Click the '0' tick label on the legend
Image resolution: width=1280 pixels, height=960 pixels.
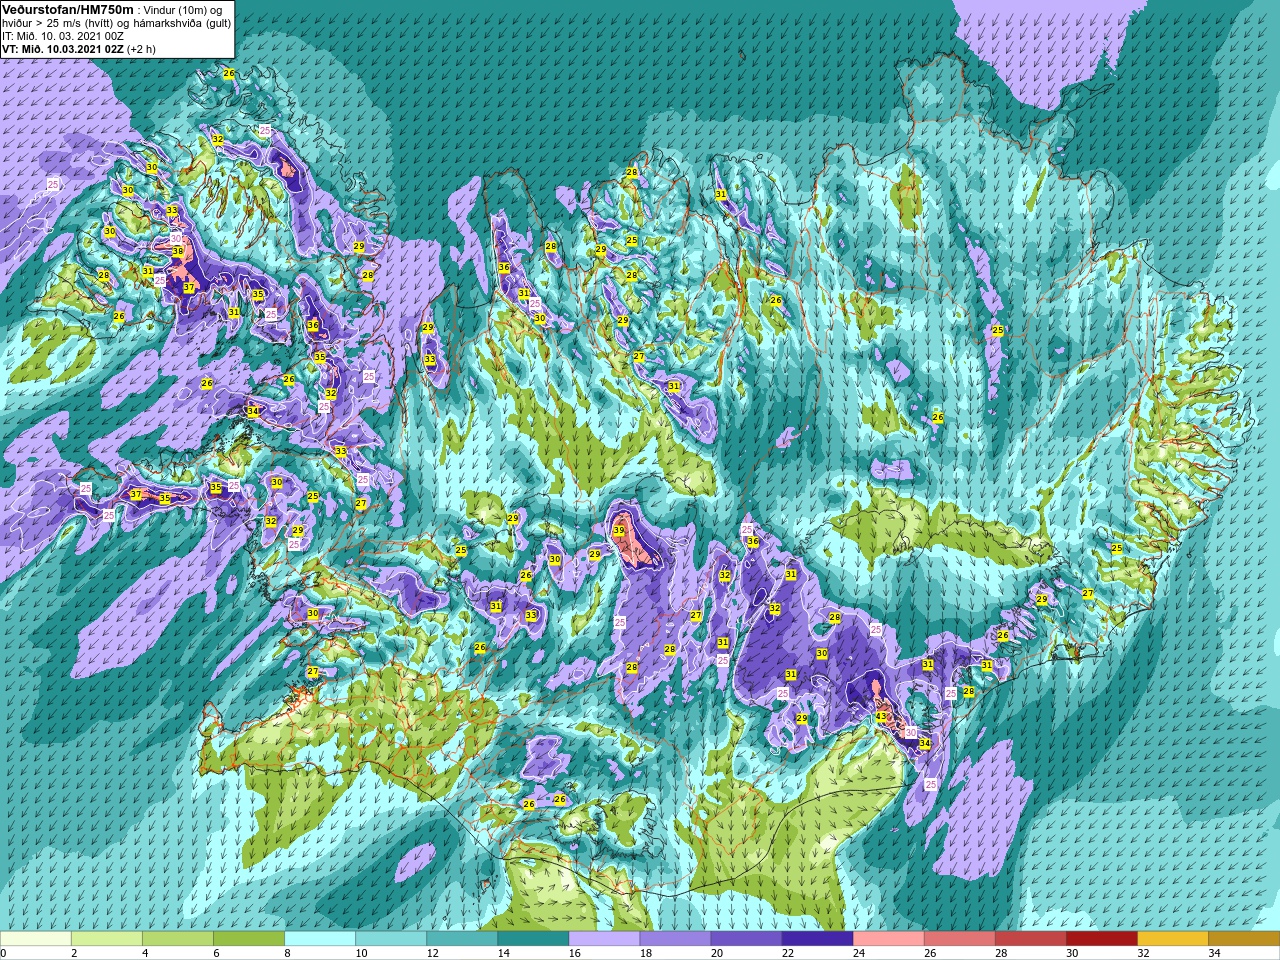coord(4,953)
